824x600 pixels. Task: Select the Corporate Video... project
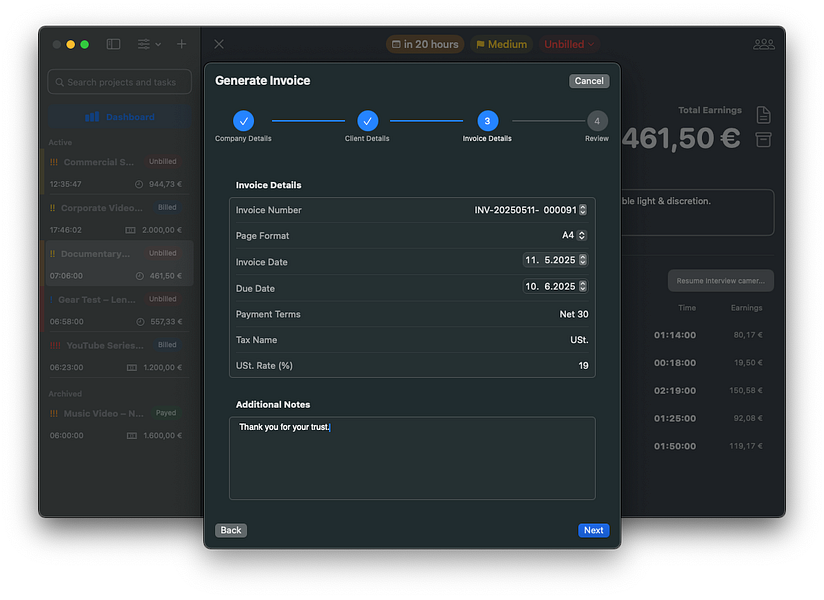pos(118,219)
